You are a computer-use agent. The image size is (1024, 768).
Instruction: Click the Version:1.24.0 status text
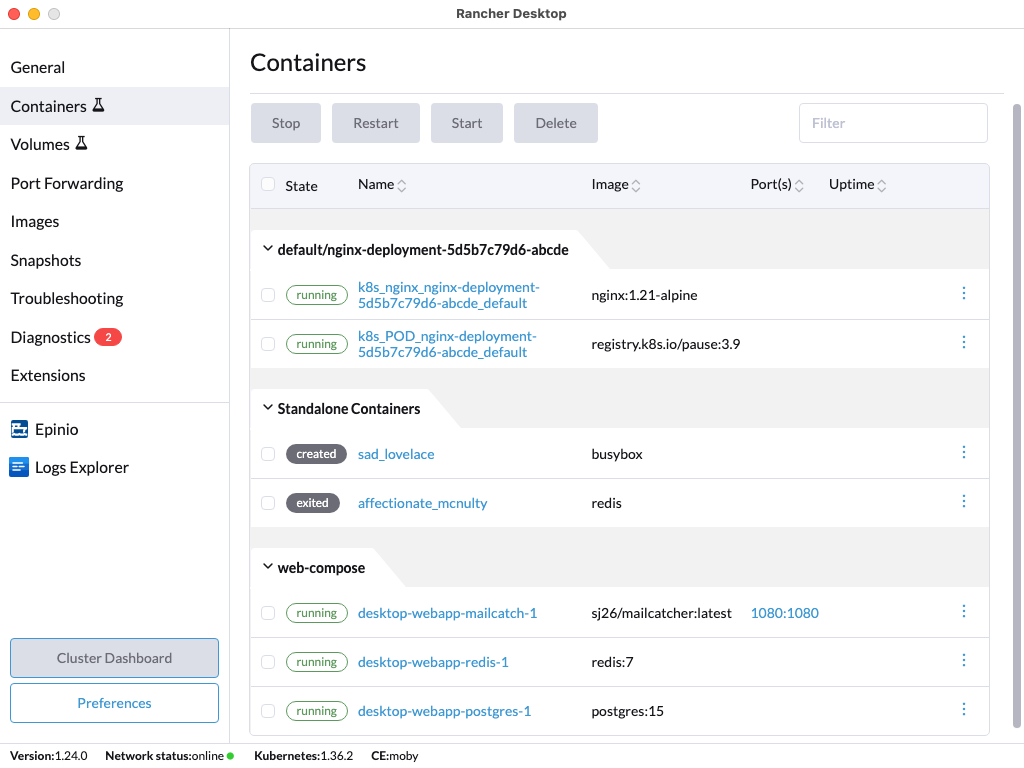pos(48,756)
